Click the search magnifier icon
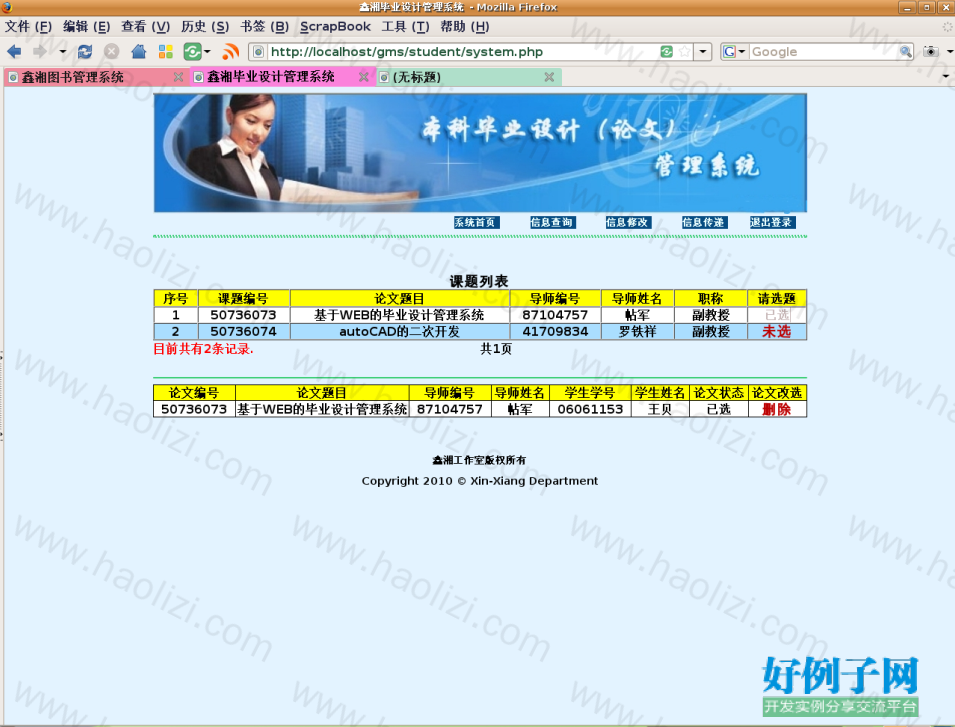This screenshot has width=955, height=727. 906,52
